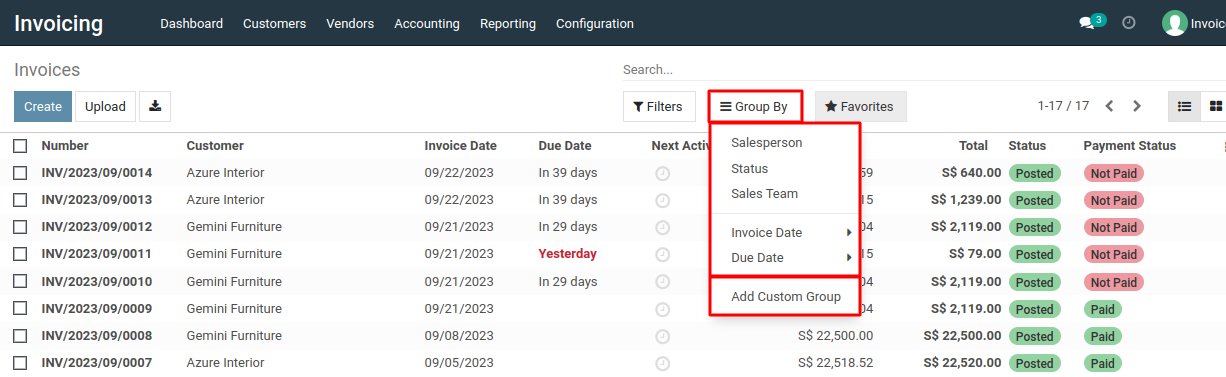Open the Filters dropdown

[659, 106]
